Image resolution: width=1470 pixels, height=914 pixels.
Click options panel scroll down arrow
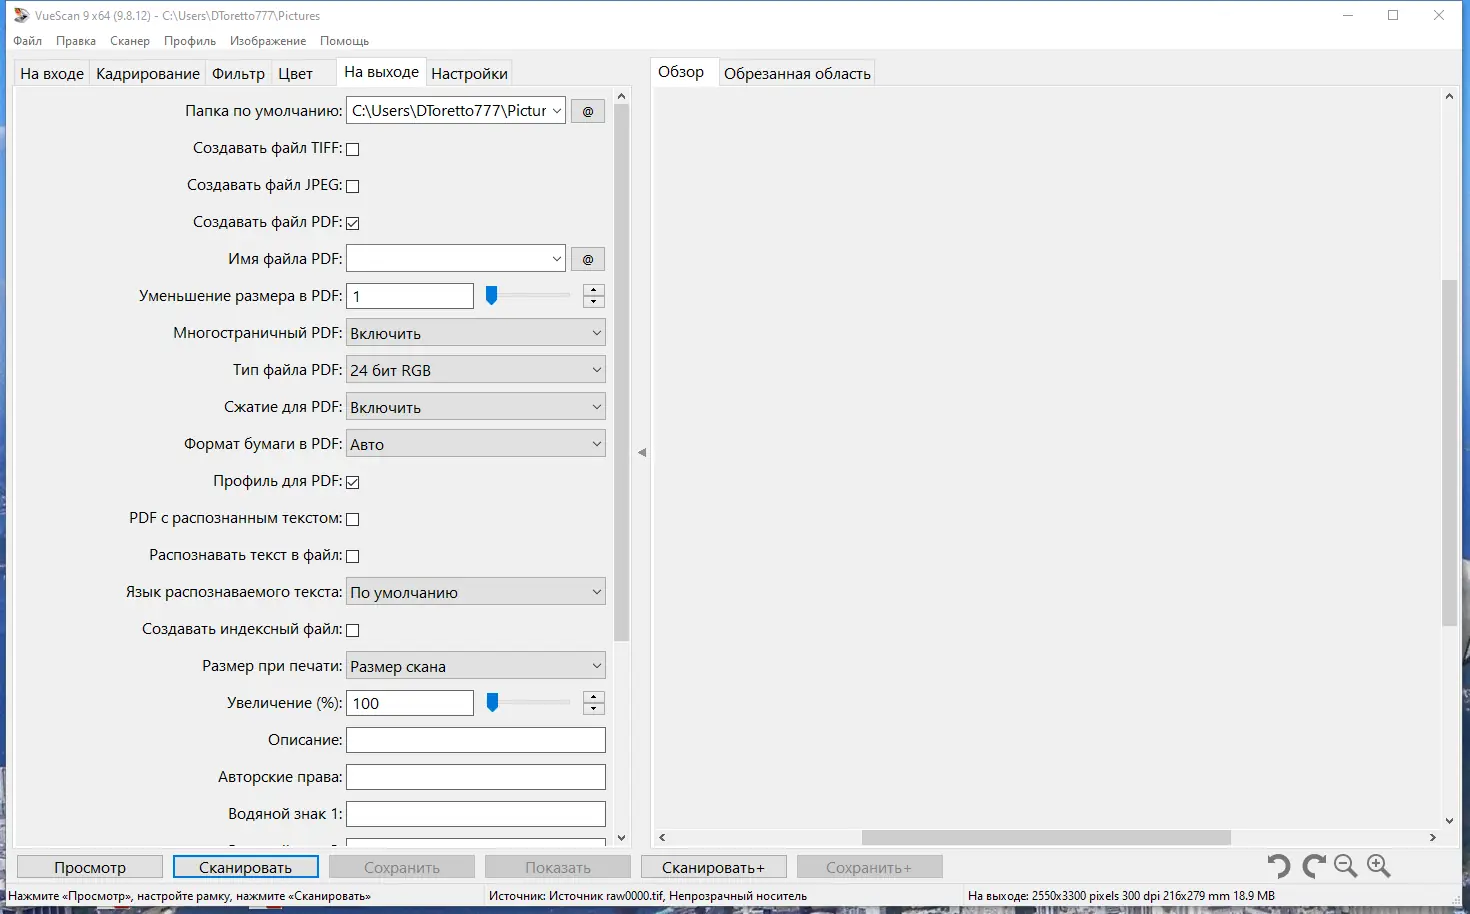(x=621, y=838)
